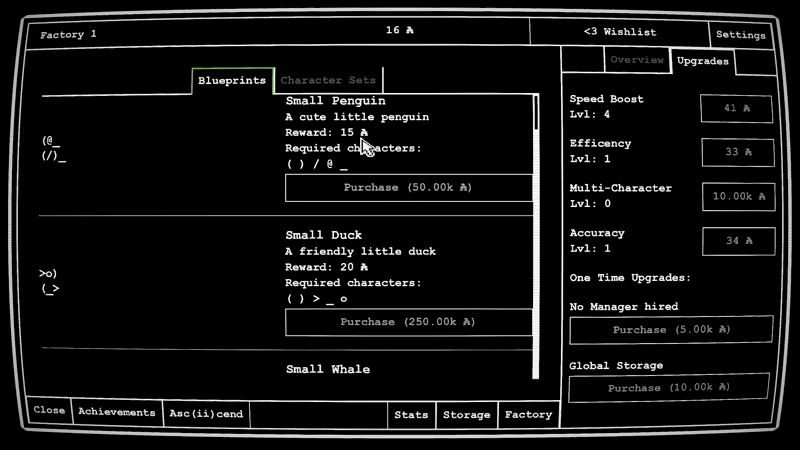Open the Achievements panel

pyautogui.click(x=117, y=413)
